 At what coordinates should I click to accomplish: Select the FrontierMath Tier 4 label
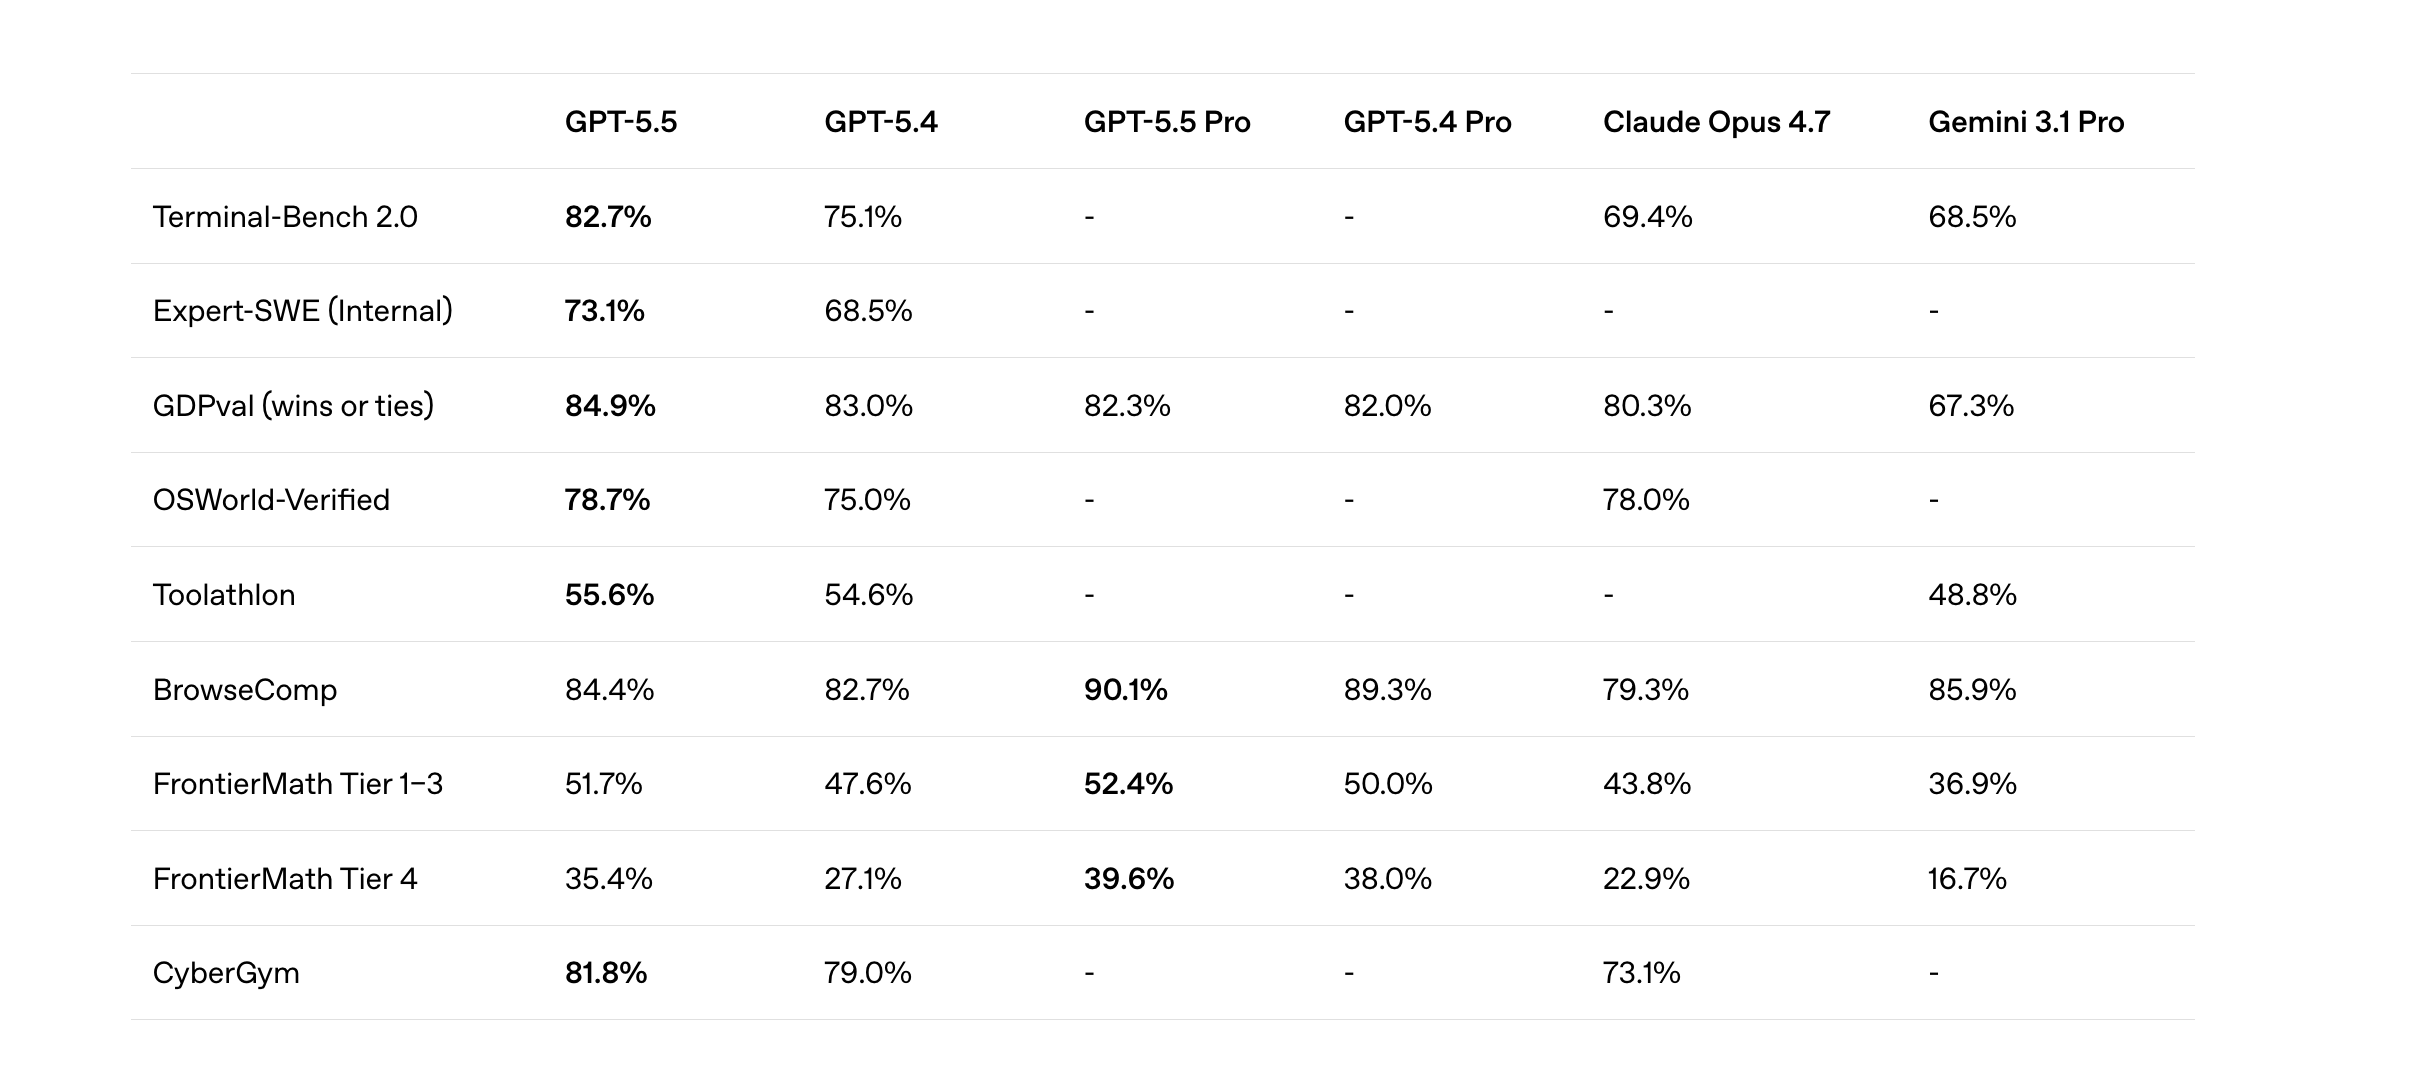pyautogui.click(x=285, y=879)
